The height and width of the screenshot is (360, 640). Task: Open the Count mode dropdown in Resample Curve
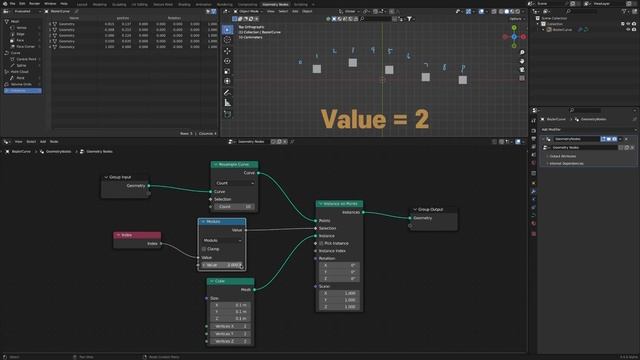point(235,183)
